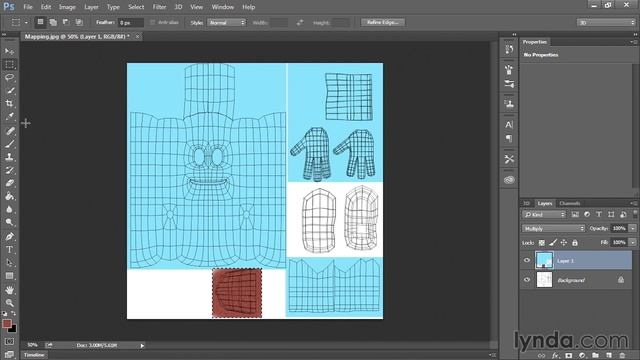This screenshot has height=360, width=640.
Task: Create a new layer icon
Action: (x=609, y=356)
